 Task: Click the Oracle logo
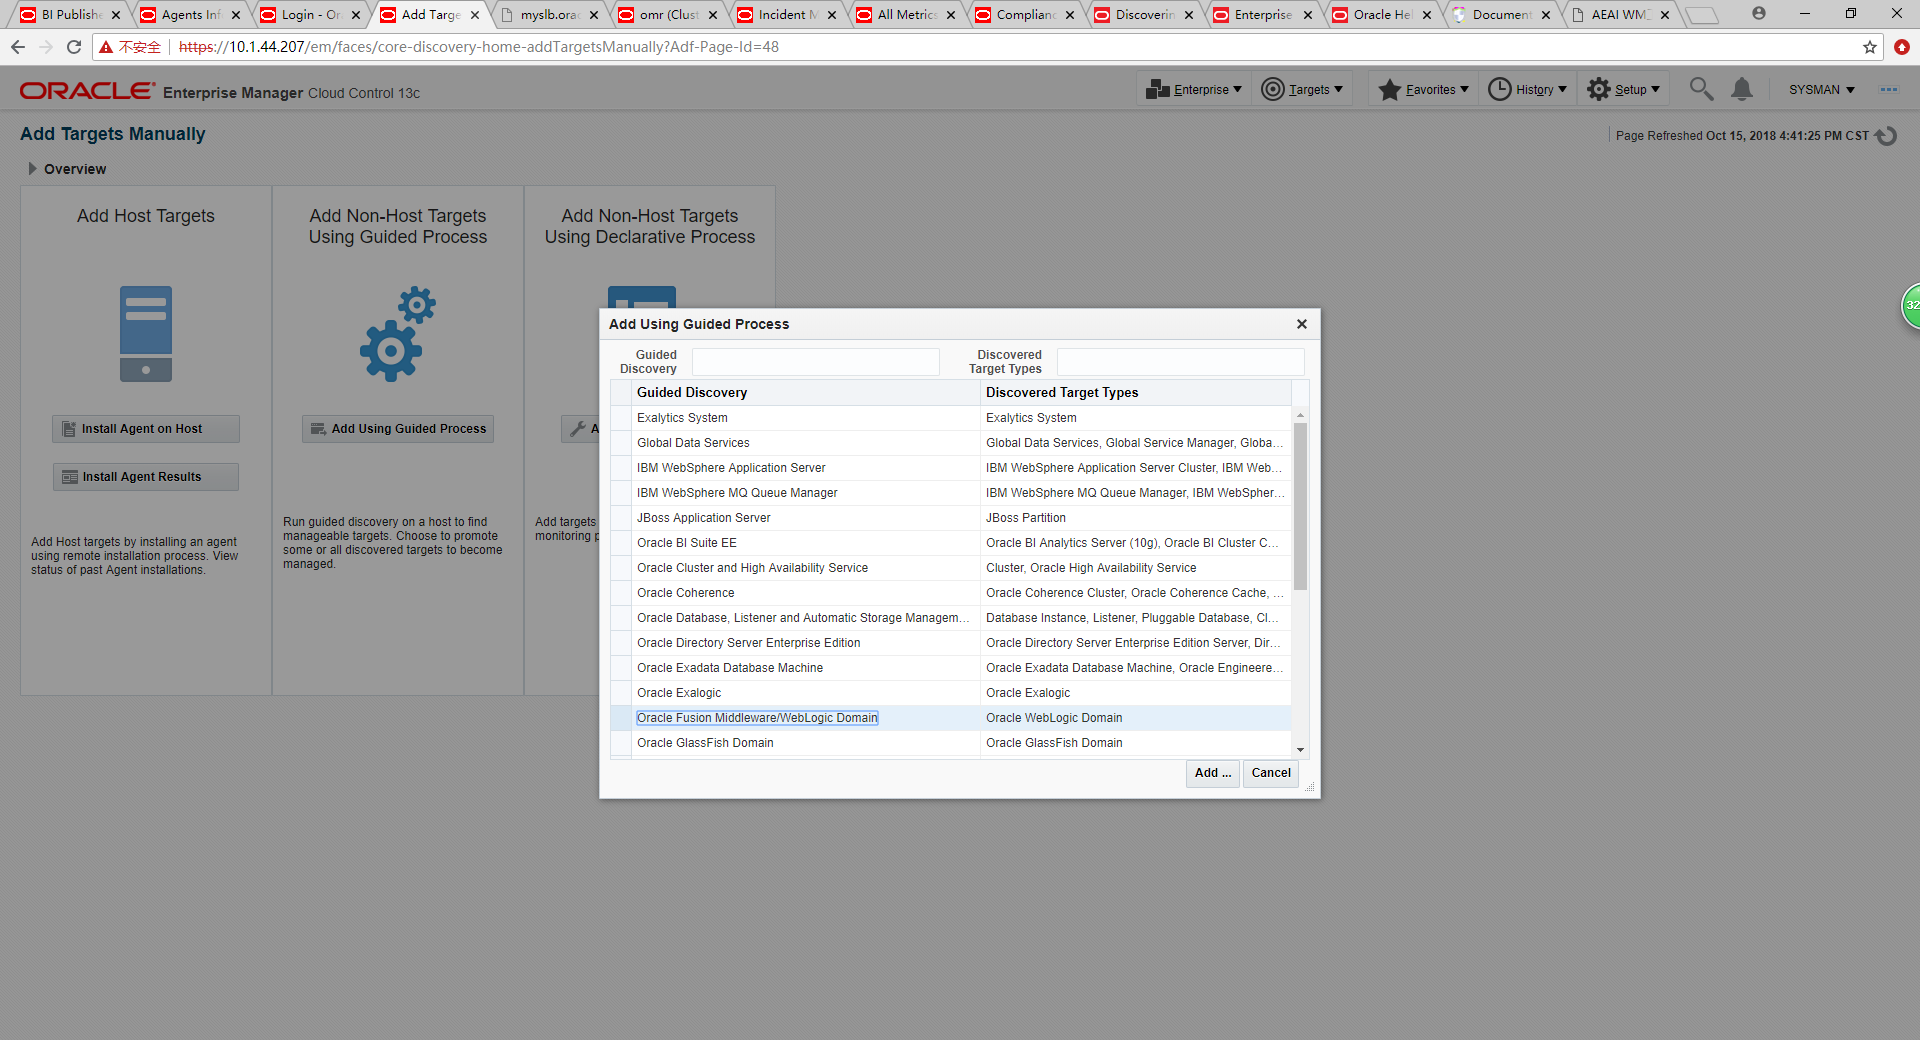click(x=88, y=91)
